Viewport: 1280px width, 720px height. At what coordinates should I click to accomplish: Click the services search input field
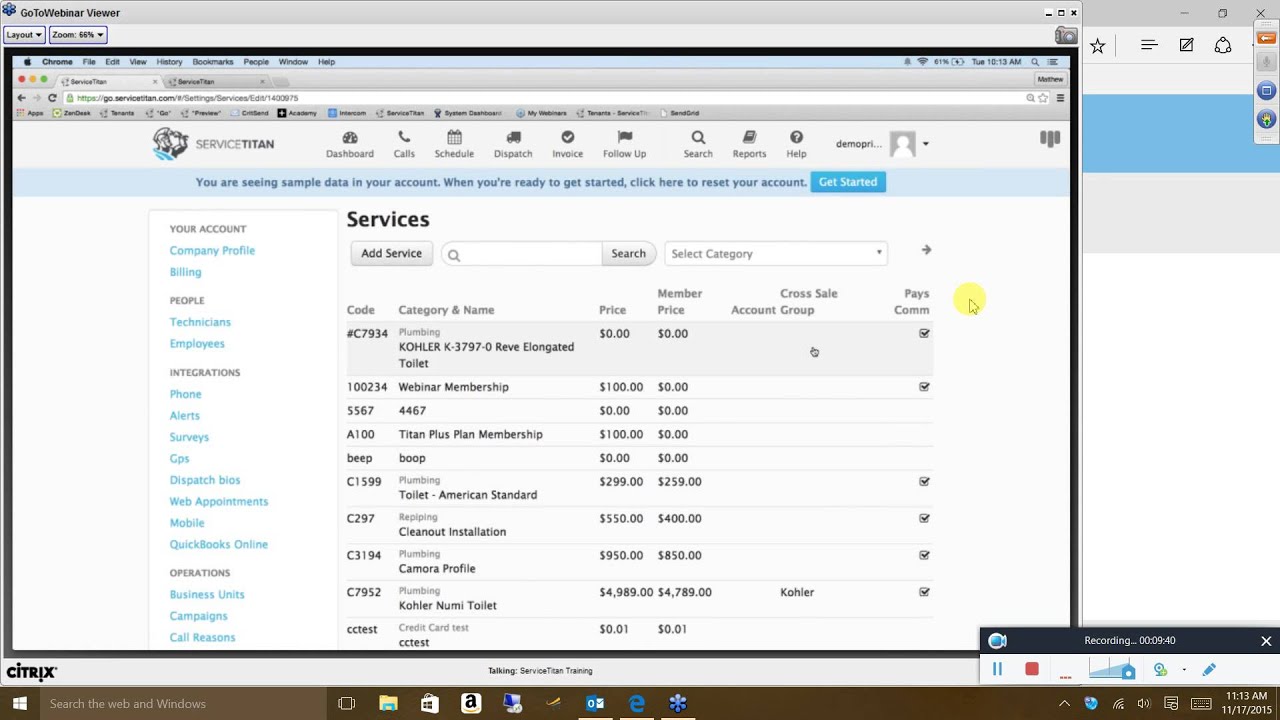coord(522,254)
